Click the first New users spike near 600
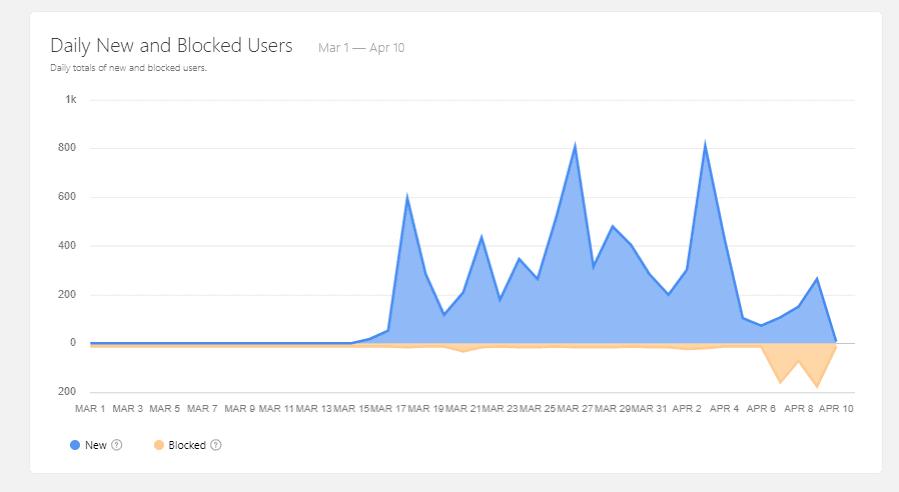Screen dimensions: 899x492 (407, 196)
